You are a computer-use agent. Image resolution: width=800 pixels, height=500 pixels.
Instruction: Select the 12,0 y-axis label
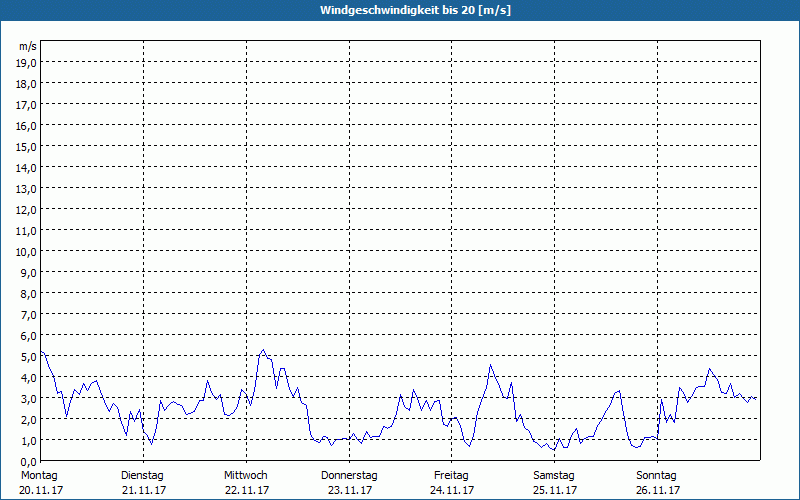(x=27, y=210)
